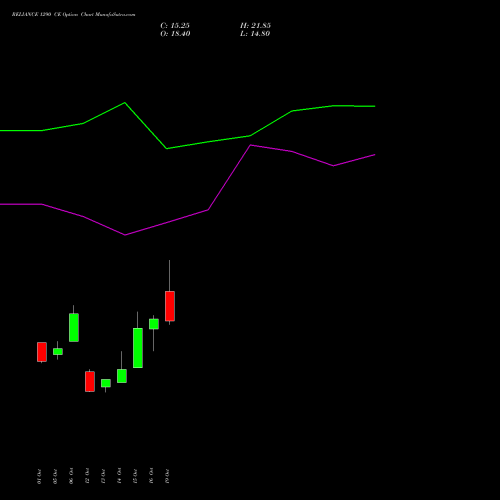Viewport: 500px width, 500px height.
Task: Select the 19 Oct date label
Action: coord(167,476)
